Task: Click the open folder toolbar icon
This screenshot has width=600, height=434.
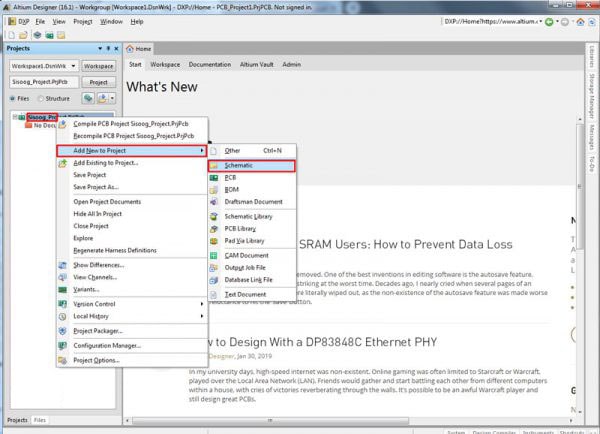Action: (x=23, y=35)
